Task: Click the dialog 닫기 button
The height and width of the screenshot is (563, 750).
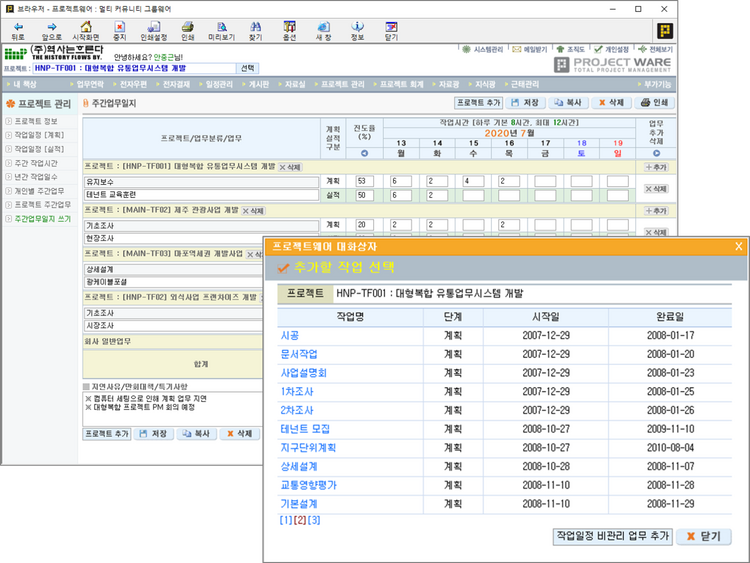Action: pos(704,536)
